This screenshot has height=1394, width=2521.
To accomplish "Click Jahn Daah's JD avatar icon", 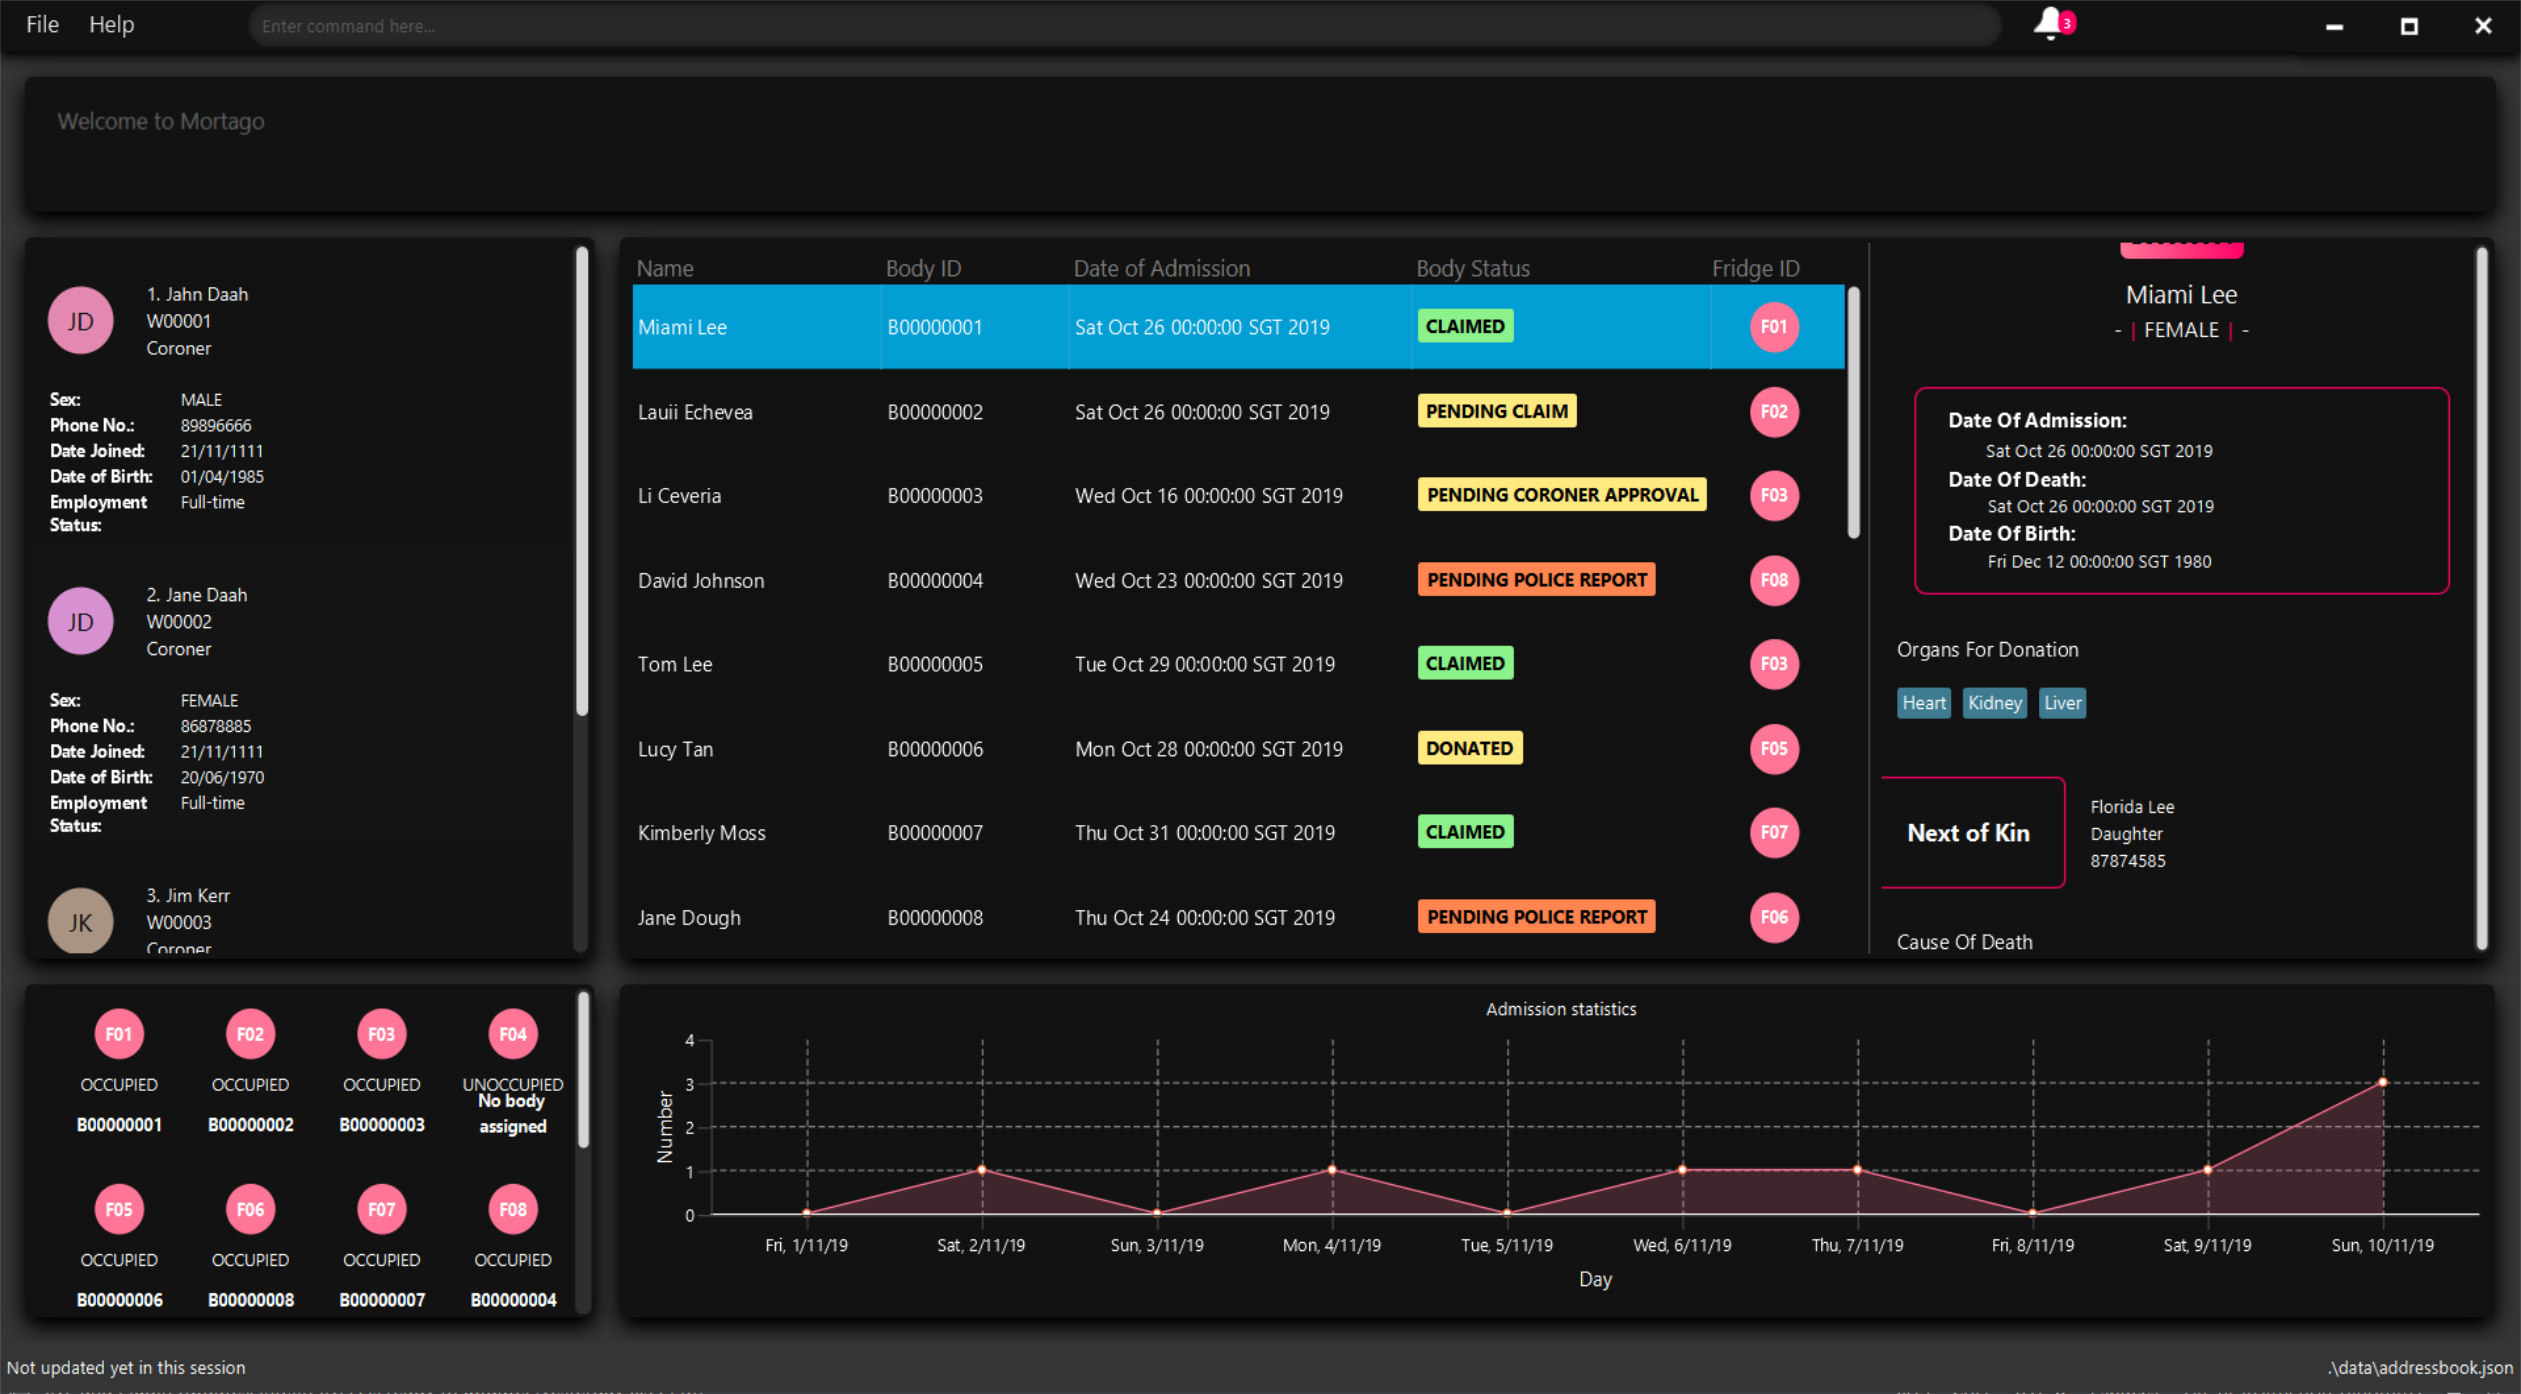I will click(x=80, y=321).
